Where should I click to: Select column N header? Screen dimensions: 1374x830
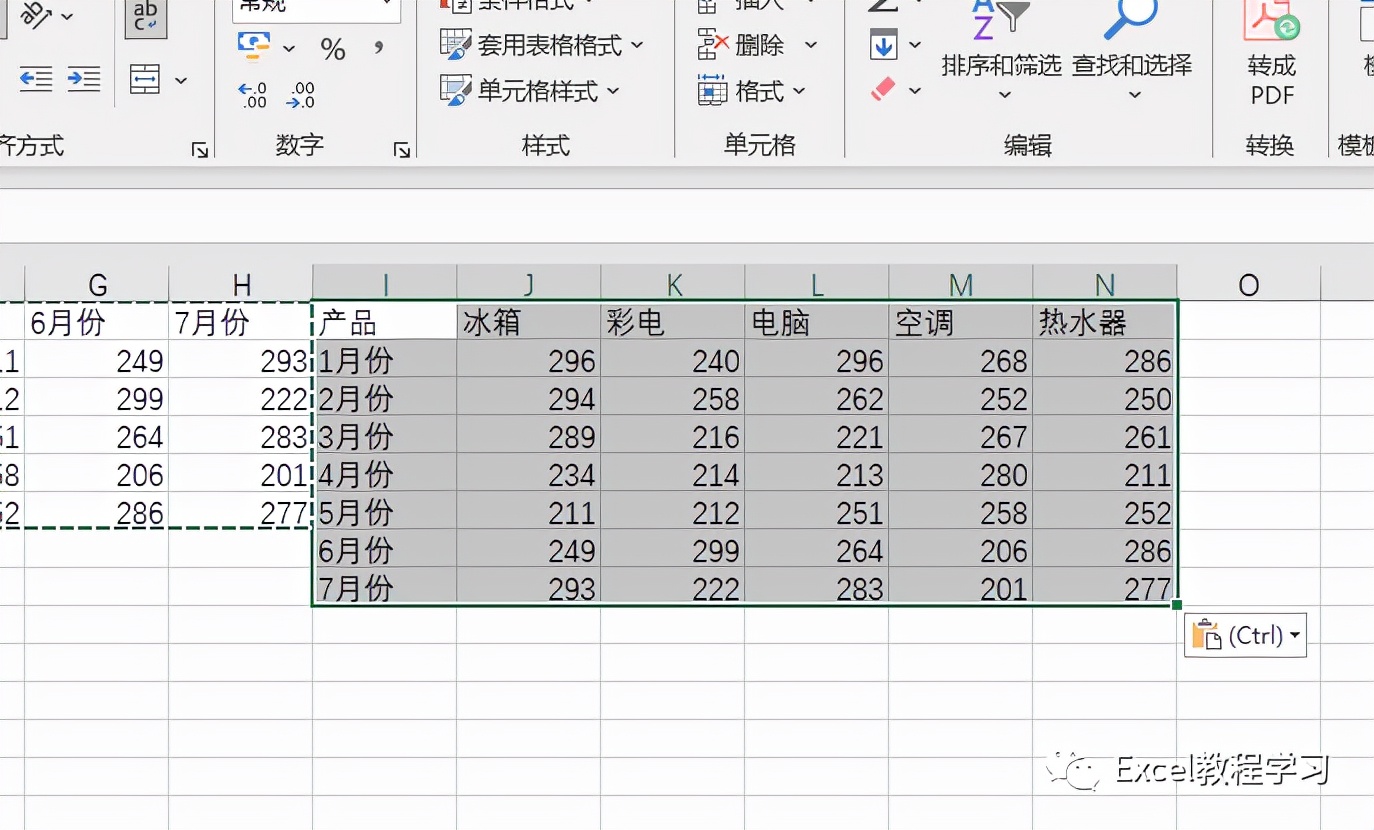click(1105, 284)
